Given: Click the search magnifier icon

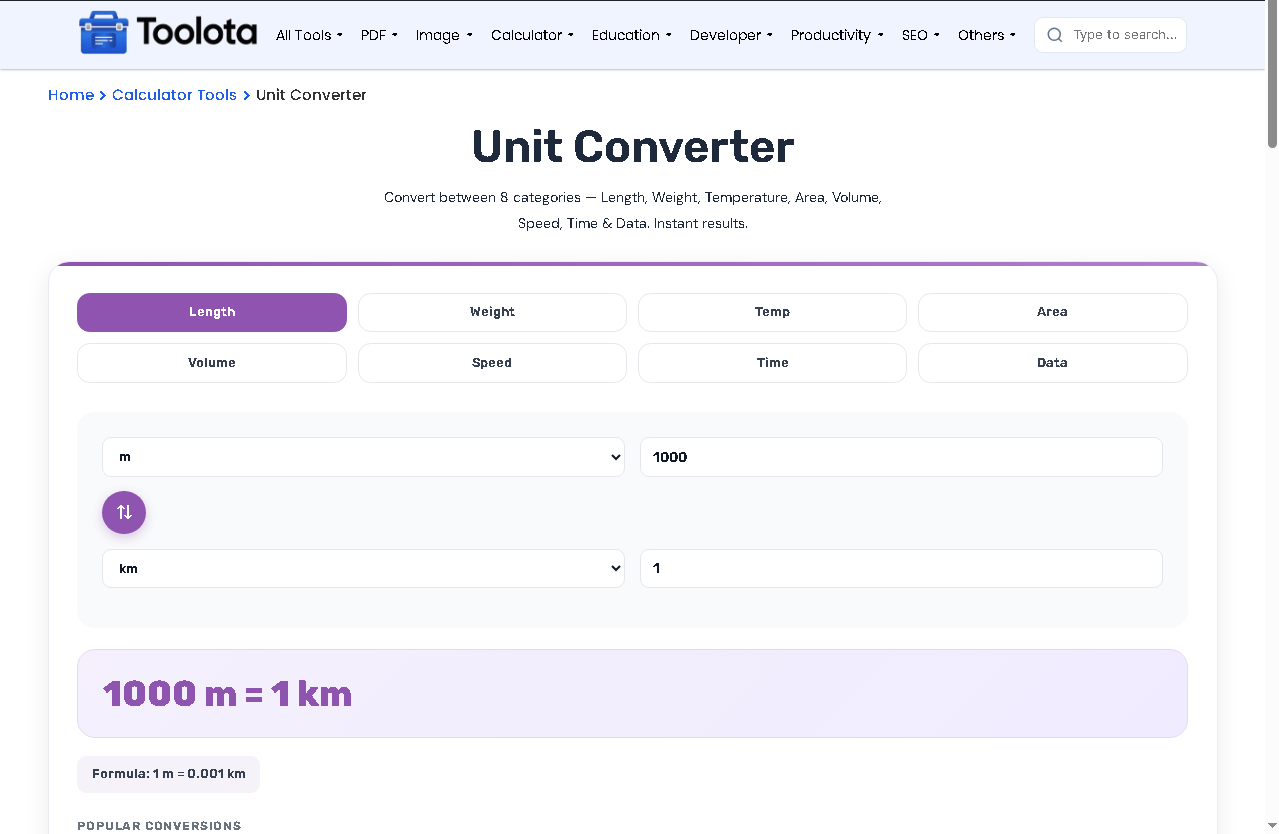Looking at the screenshot, I should tap(1054, 35).
